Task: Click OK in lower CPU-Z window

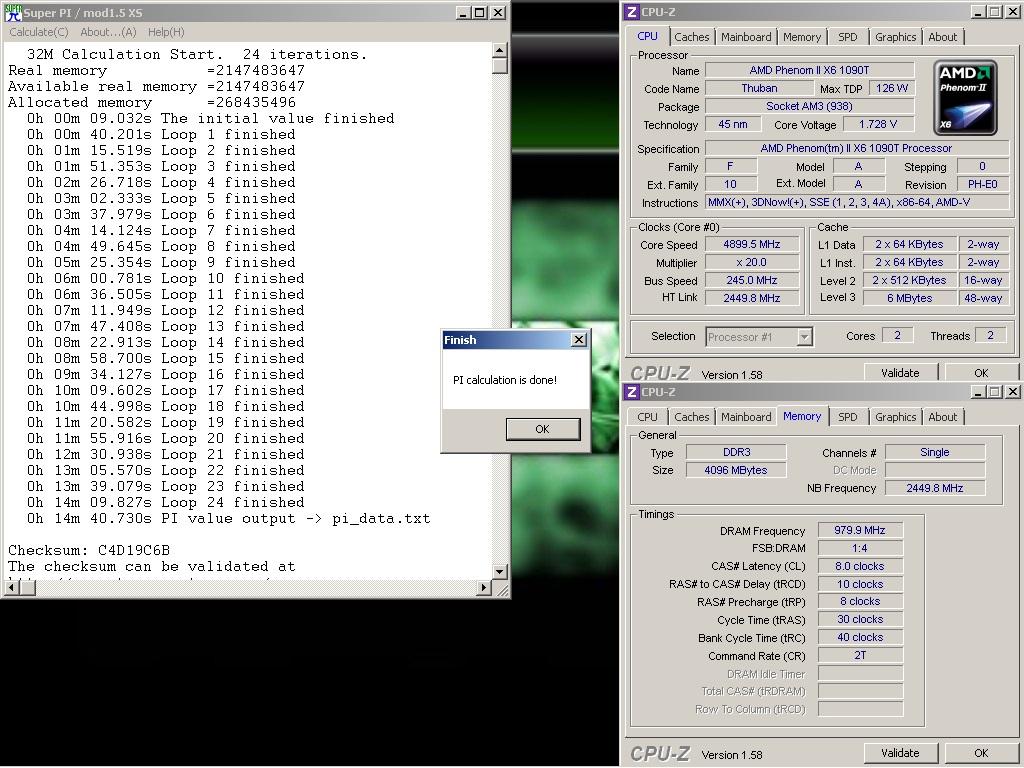Action: [981, 753]
